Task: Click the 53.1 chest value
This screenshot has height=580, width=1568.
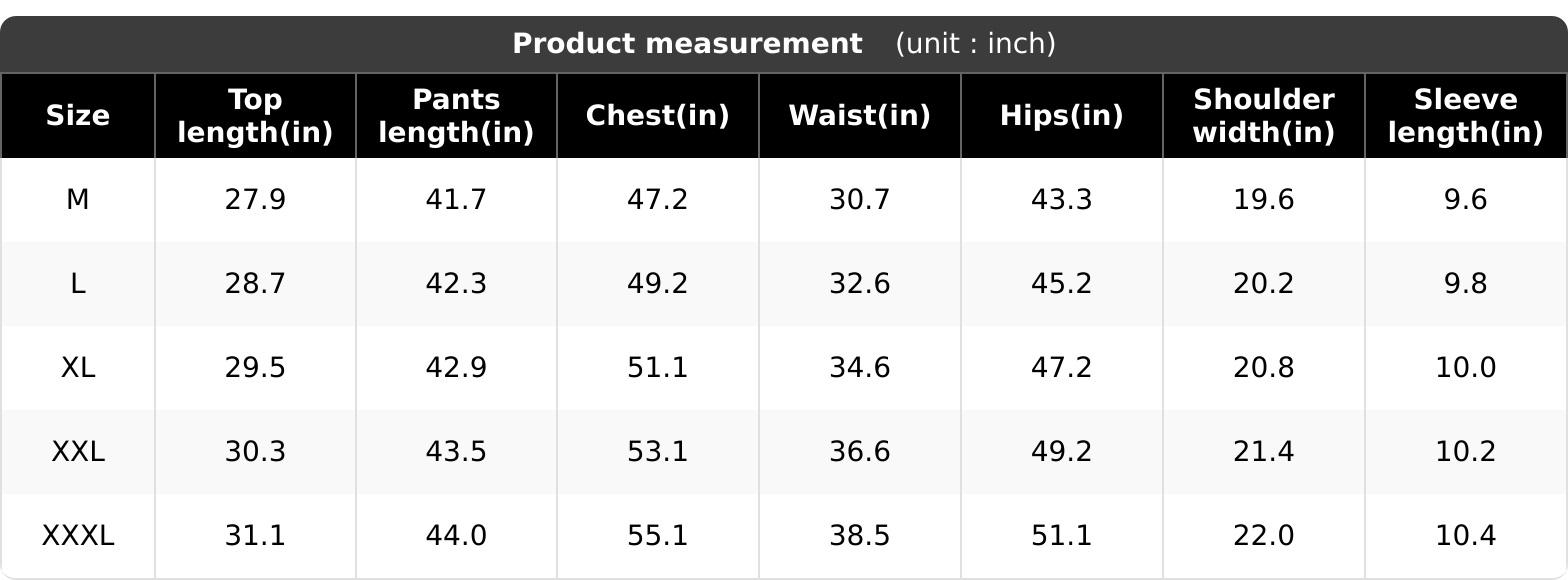Action: pos(658,452)
